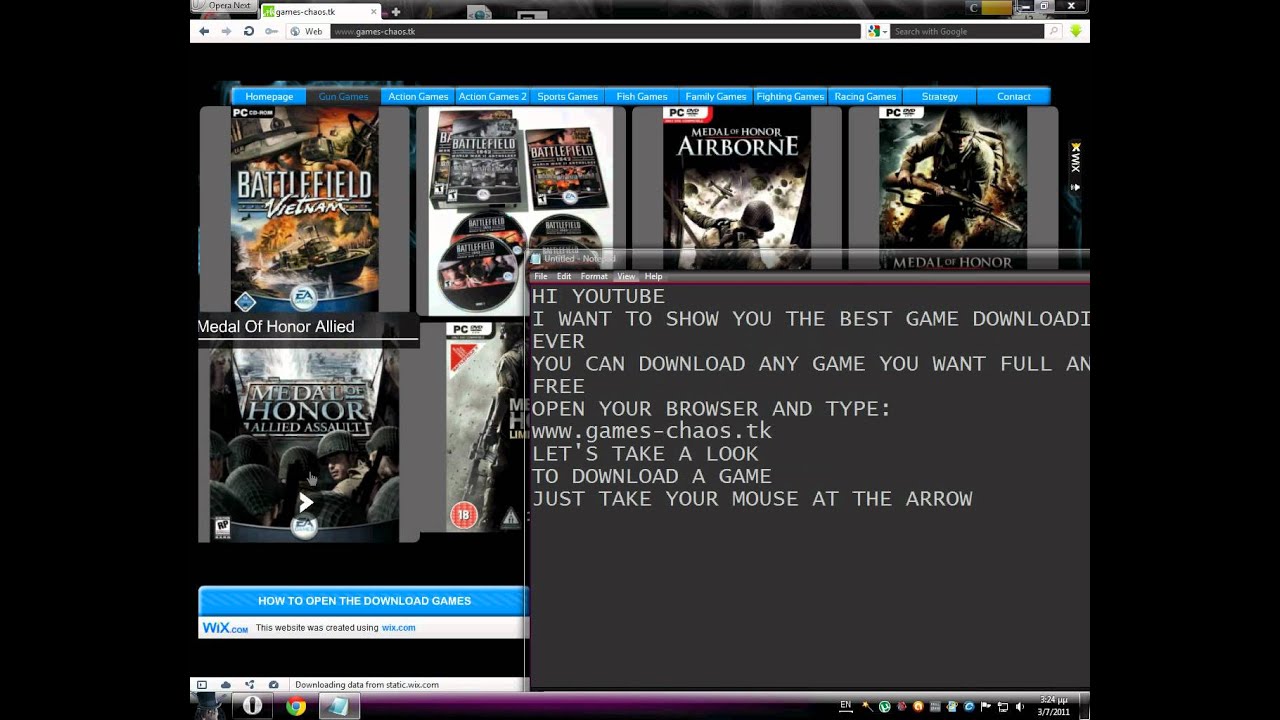1280x720 pixels.
Task: Open Notepad View menu
Action: (626, 276)
